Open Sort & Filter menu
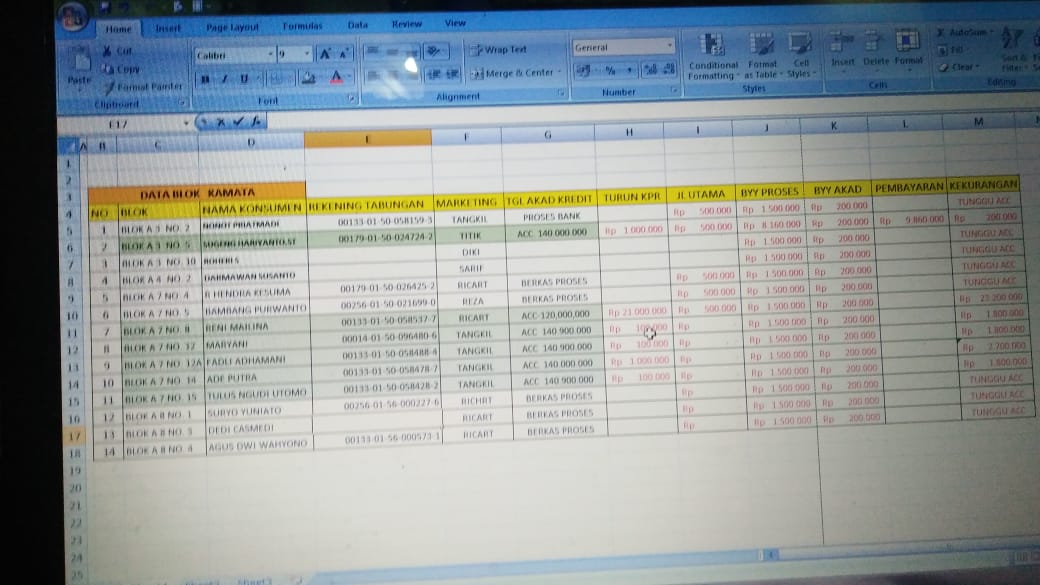Viewport: 1040px width, 585px height. (x=1013, y=48)
